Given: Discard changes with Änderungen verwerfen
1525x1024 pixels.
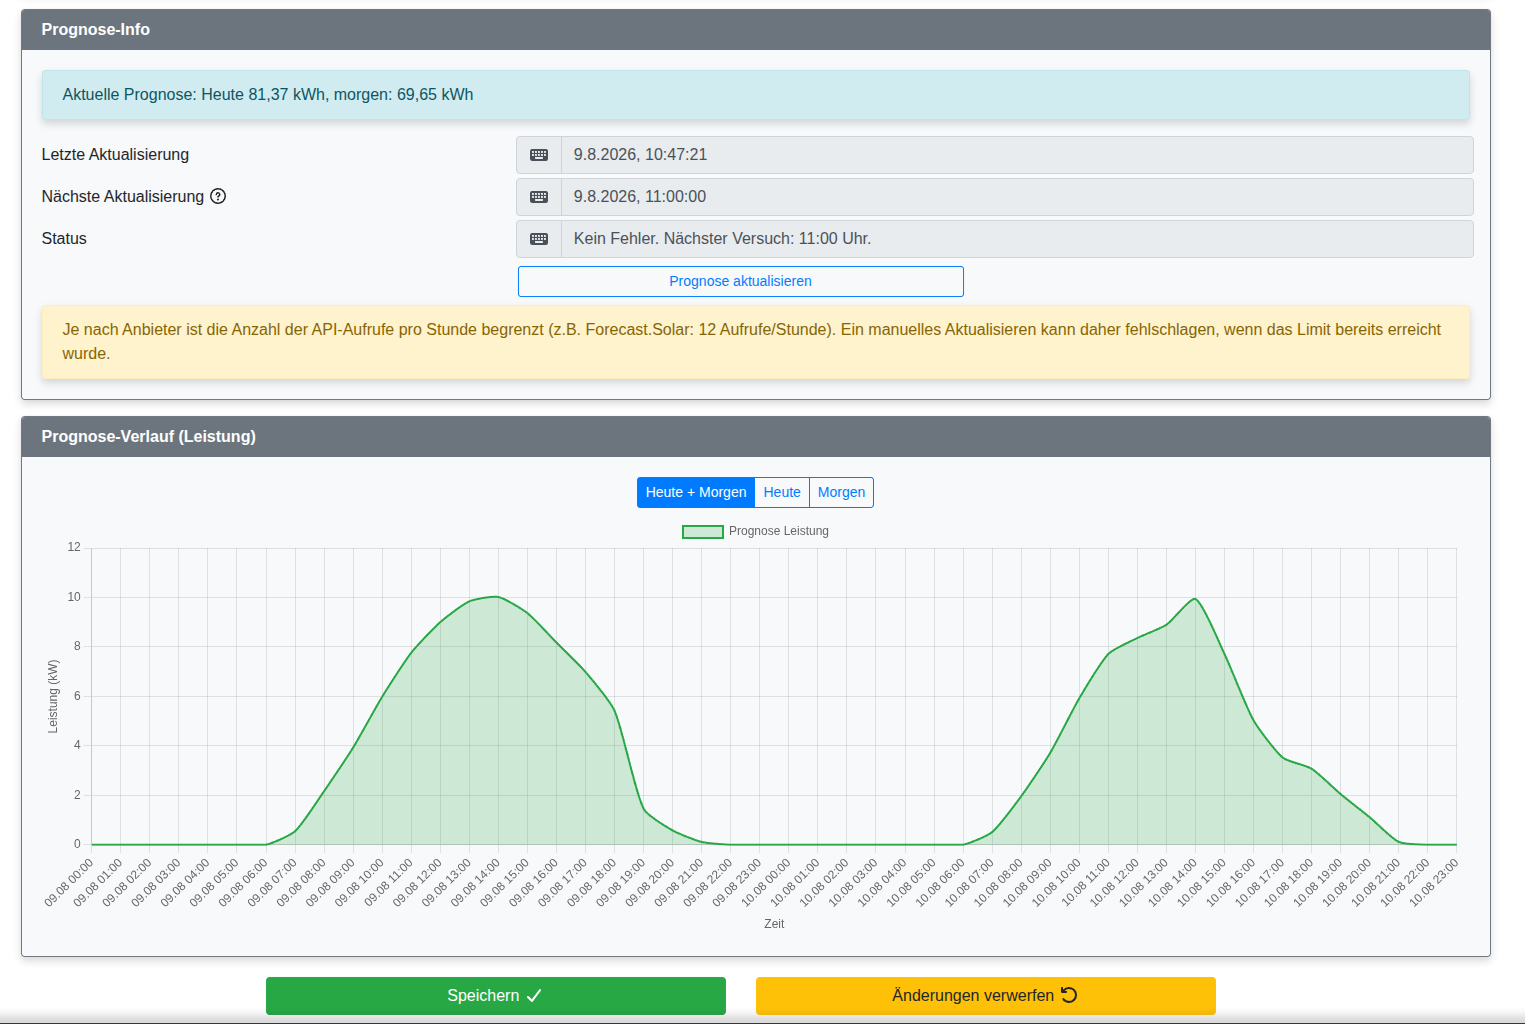Looking at the screenshot, I should click(986, 996).
